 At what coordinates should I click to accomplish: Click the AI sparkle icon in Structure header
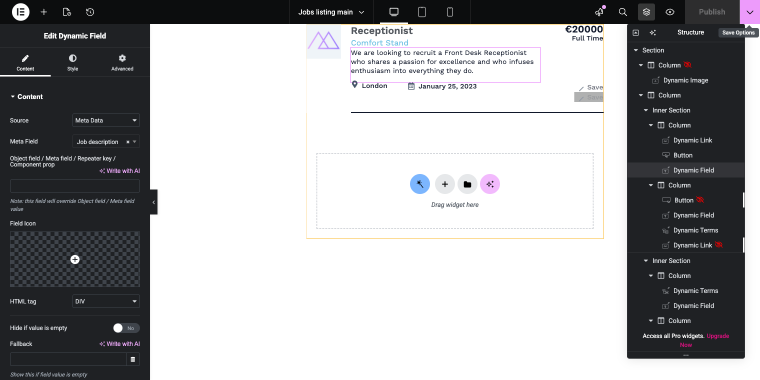[x=652, y=32]
